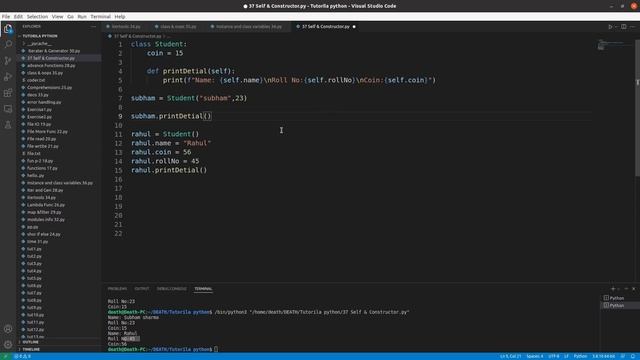Click the editor minimap preview
This screenshot has height=360, width=640.
[612, 45]
